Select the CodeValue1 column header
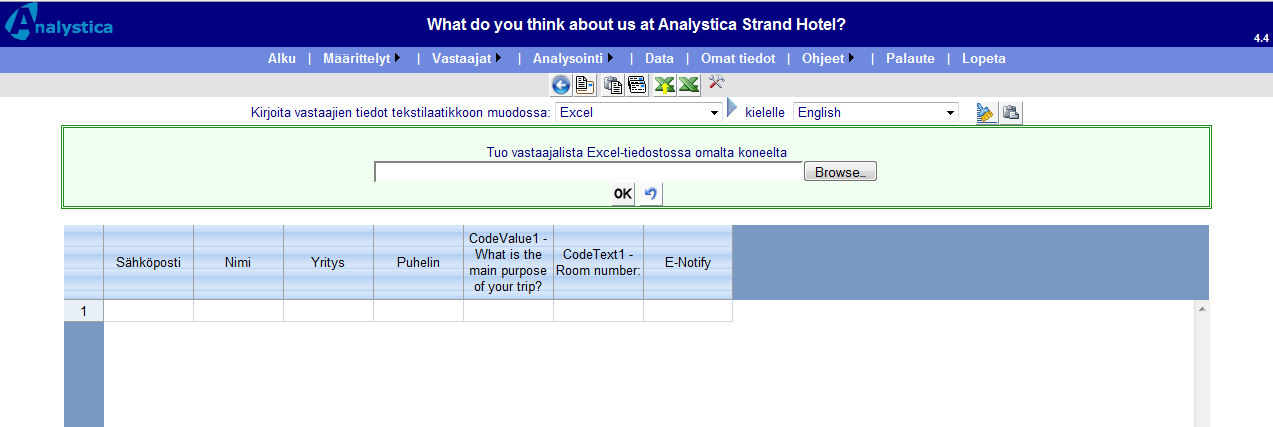 click(x=508, y=262)
